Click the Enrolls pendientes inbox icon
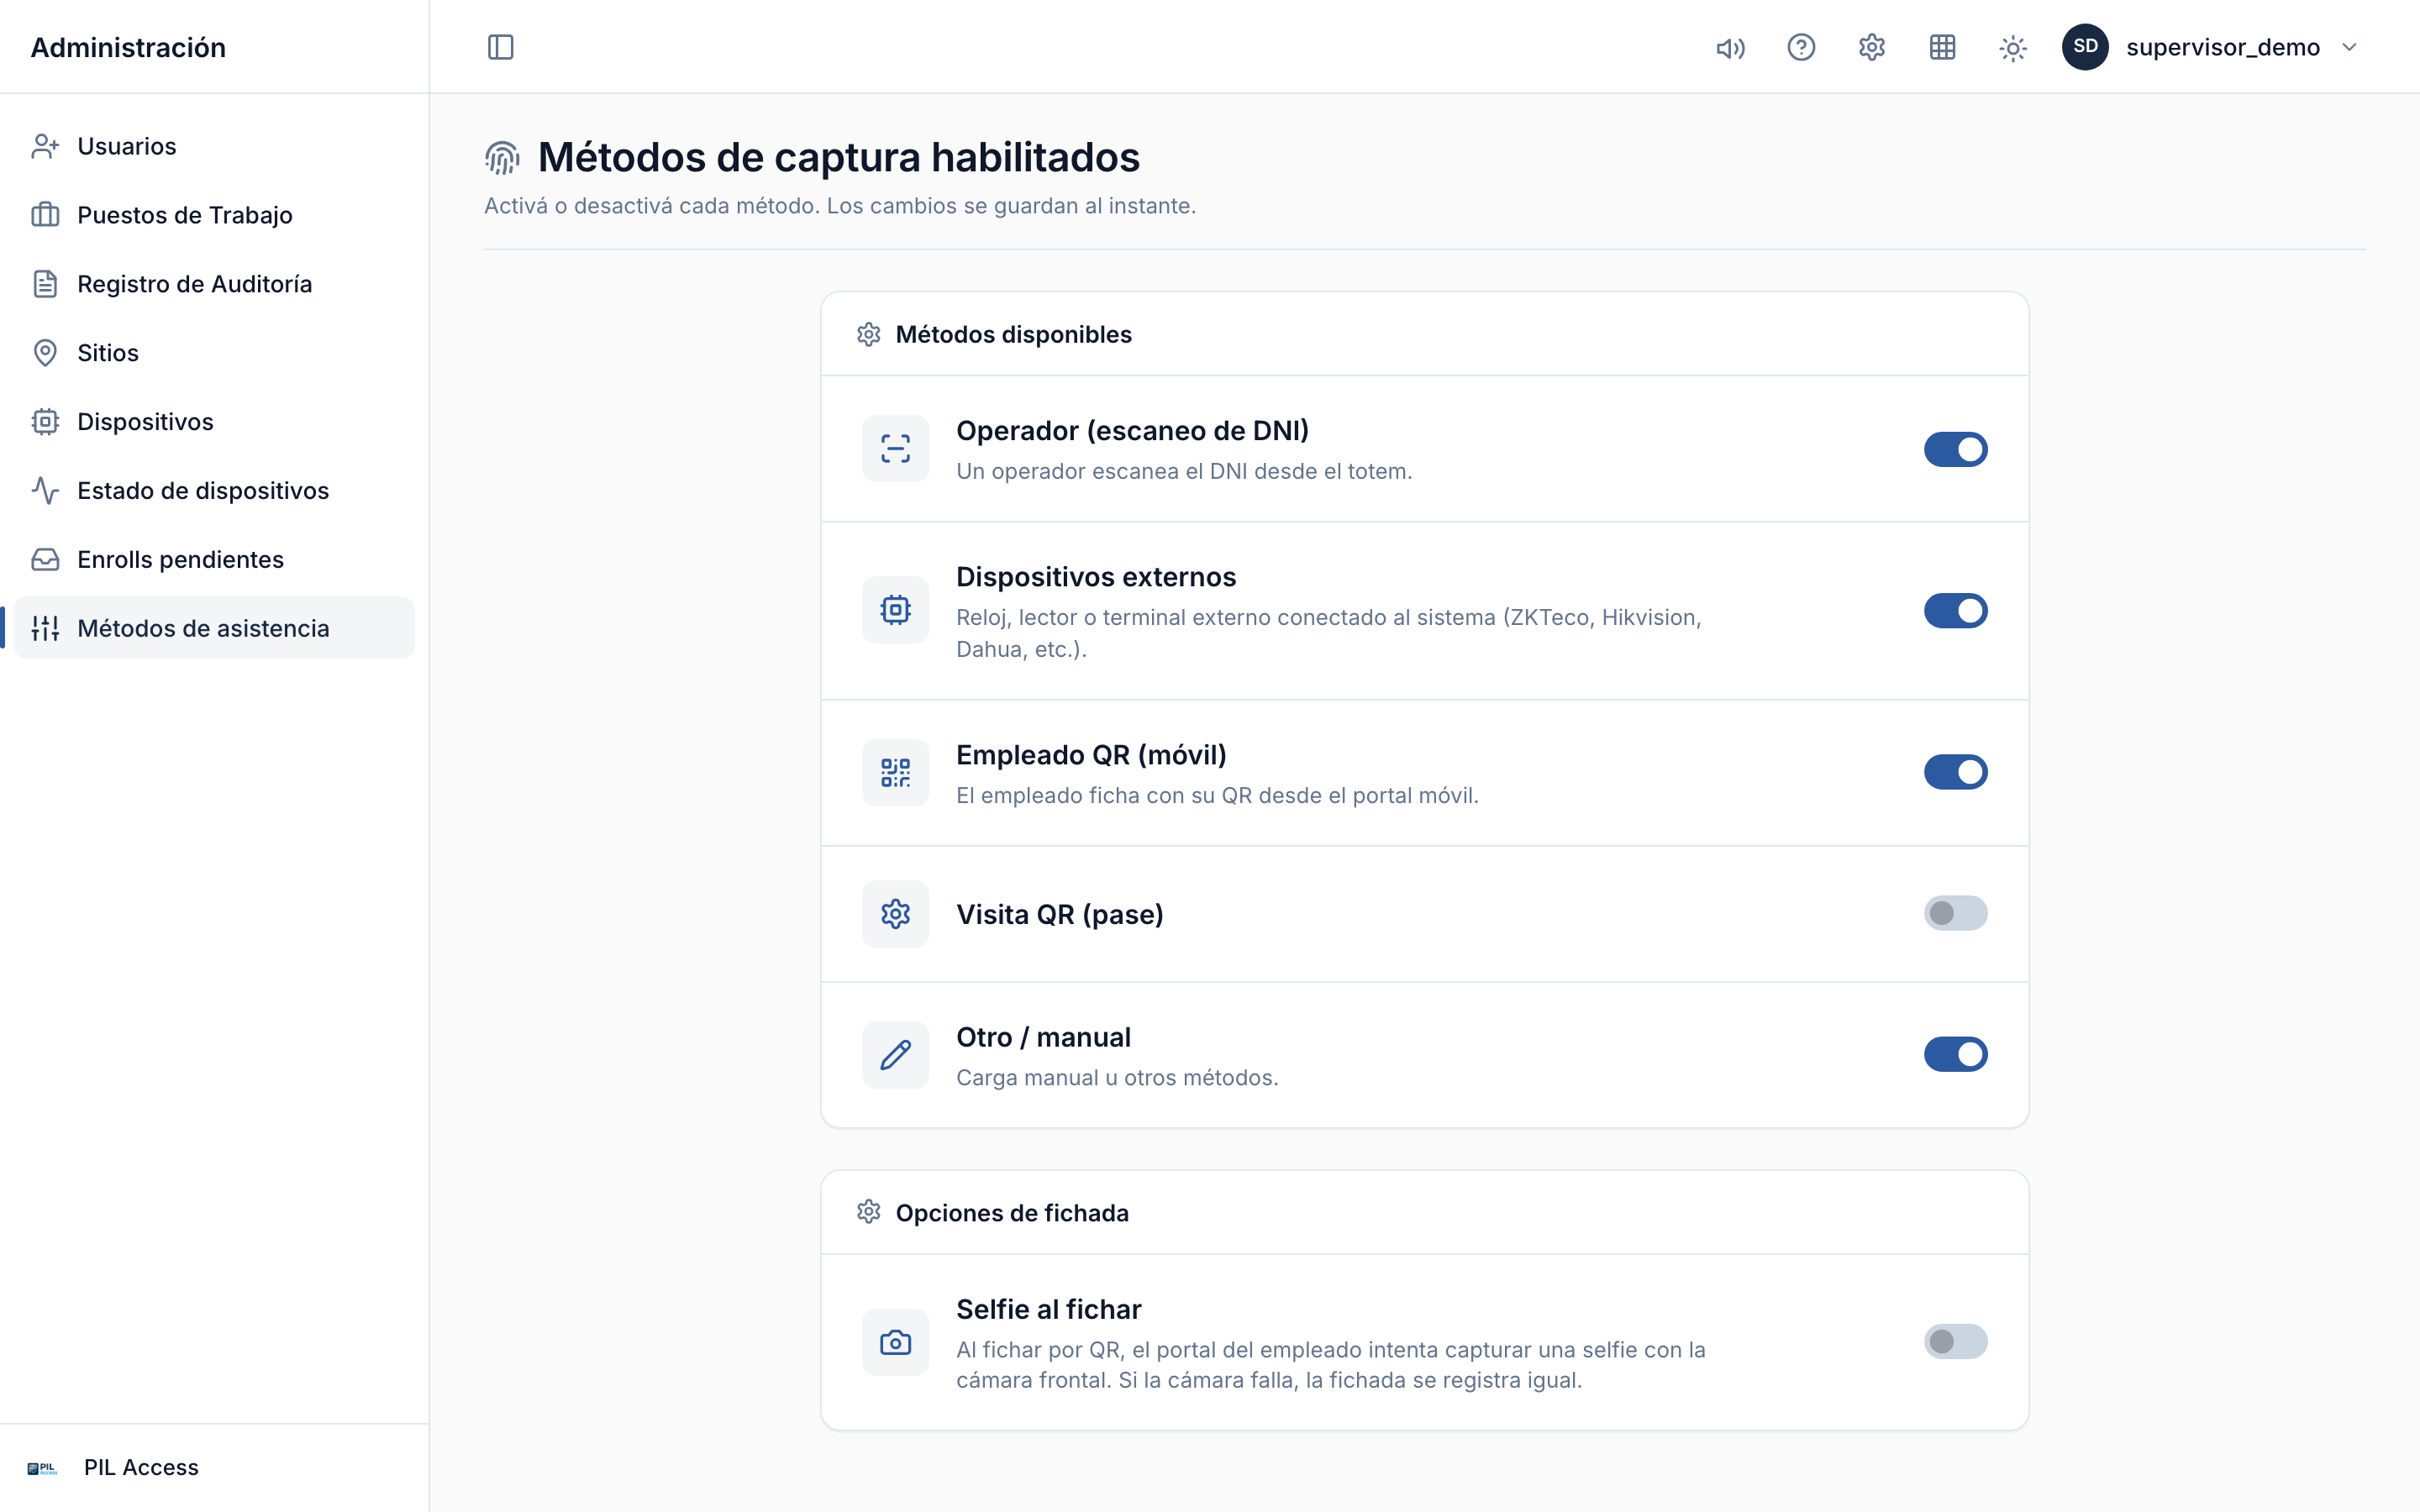This screenshot has height=1512, width=2420. click(x=45, y=560)
